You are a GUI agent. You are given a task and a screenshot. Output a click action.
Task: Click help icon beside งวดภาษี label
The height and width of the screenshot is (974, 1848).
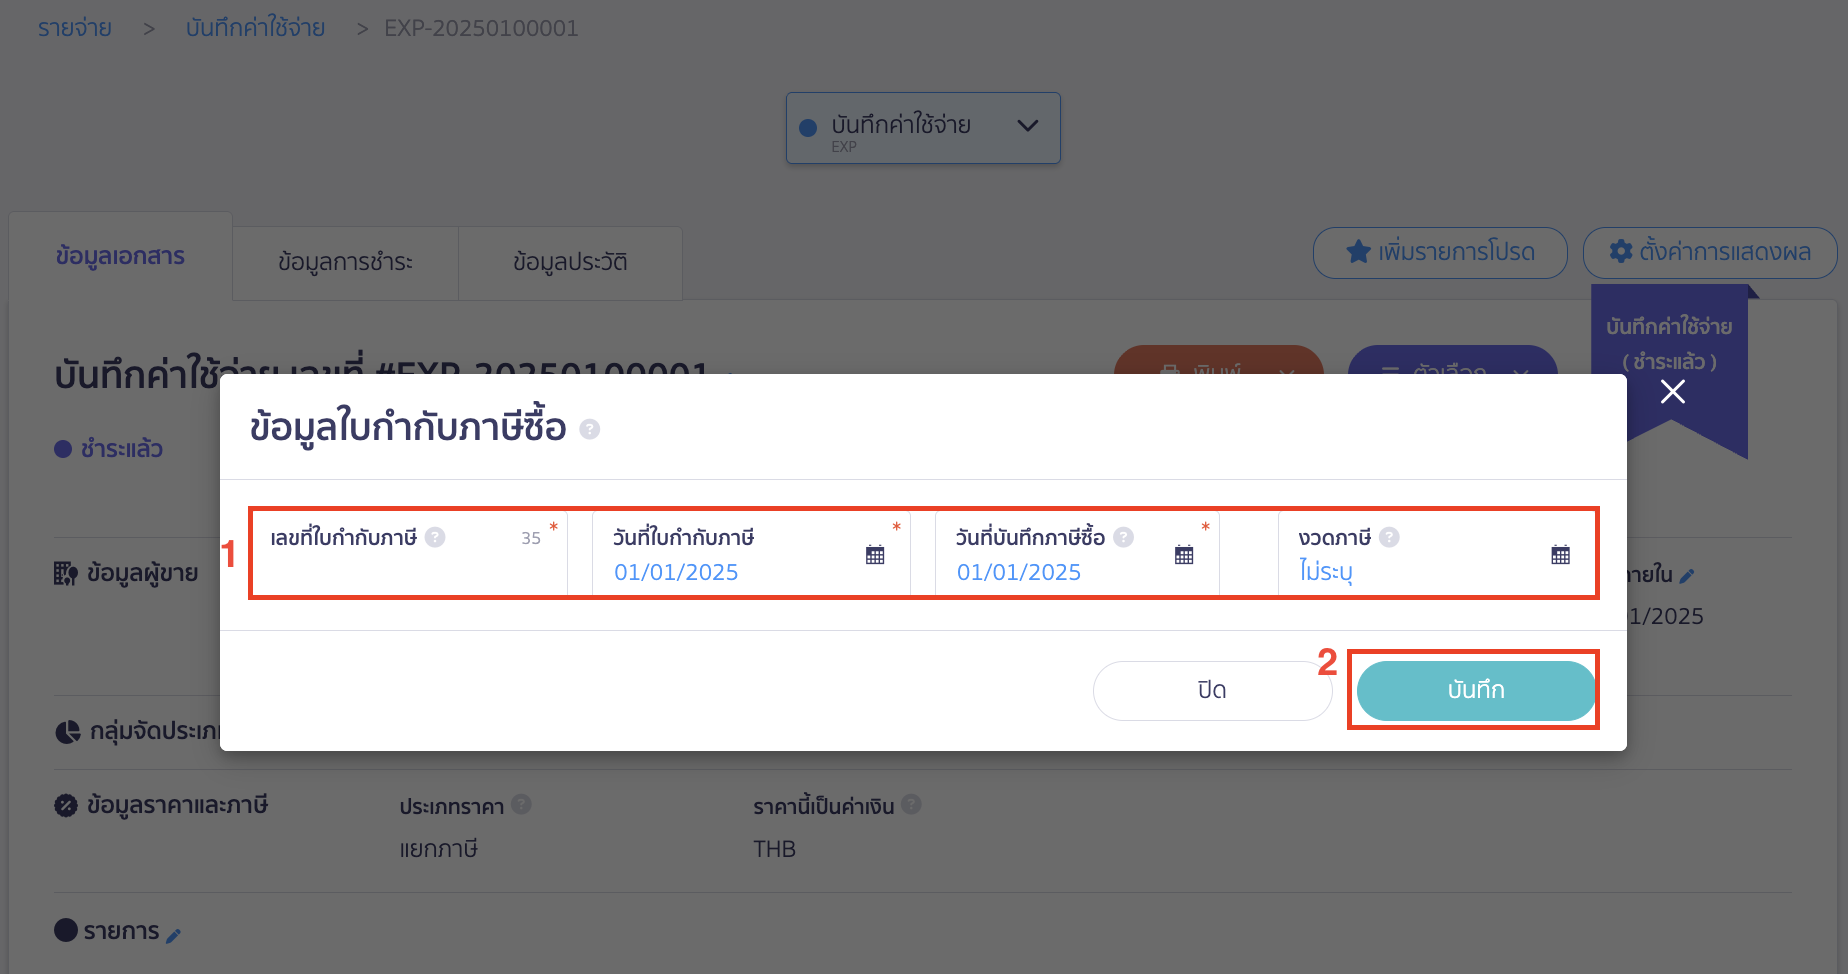(x=1390, y=537)
